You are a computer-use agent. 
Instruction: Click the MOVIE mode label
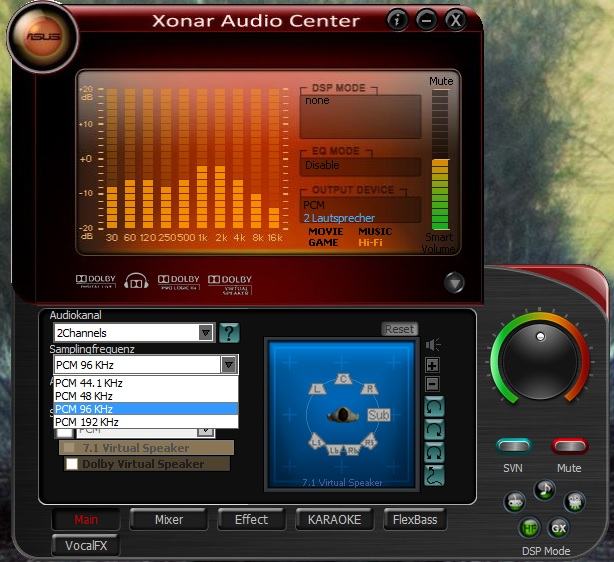(x=325, y=231)
